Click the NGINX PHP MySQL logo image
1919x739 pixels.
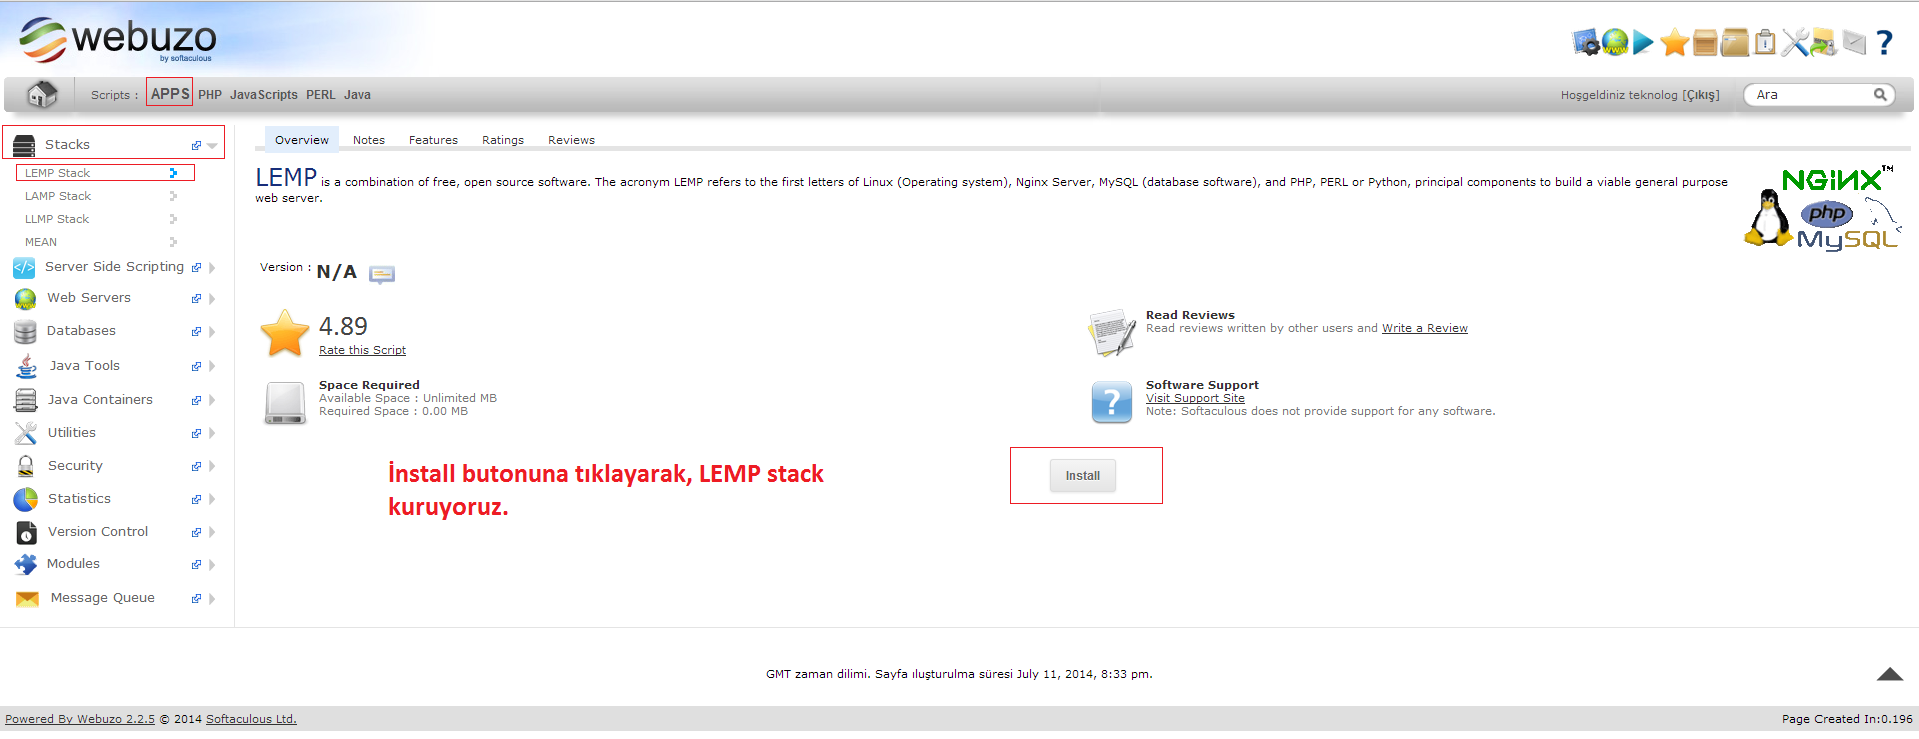(1822, 208)
